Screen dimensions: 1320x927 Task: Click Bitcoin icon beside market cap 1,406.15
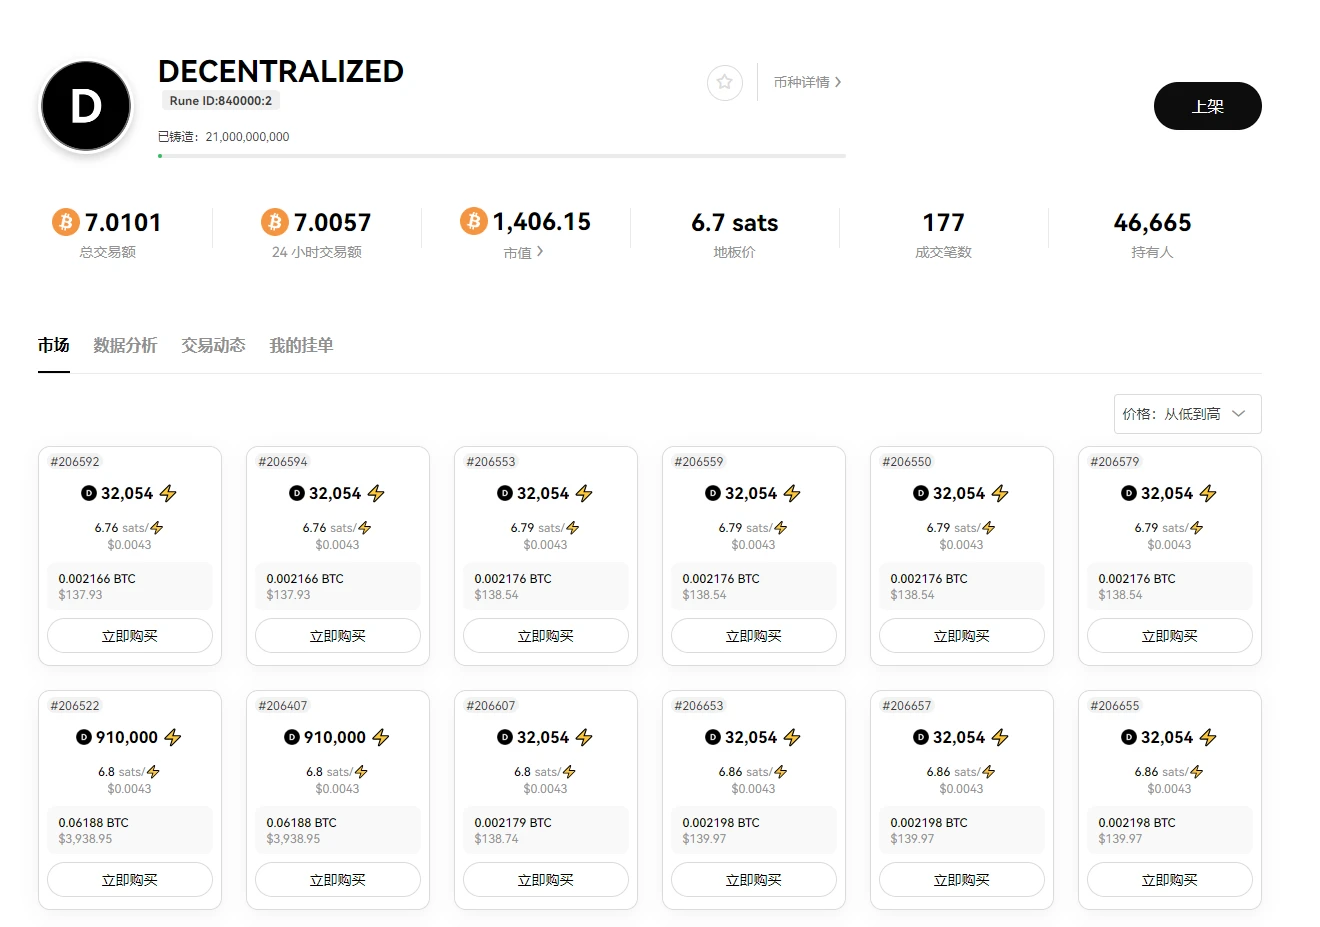(474, 221)
